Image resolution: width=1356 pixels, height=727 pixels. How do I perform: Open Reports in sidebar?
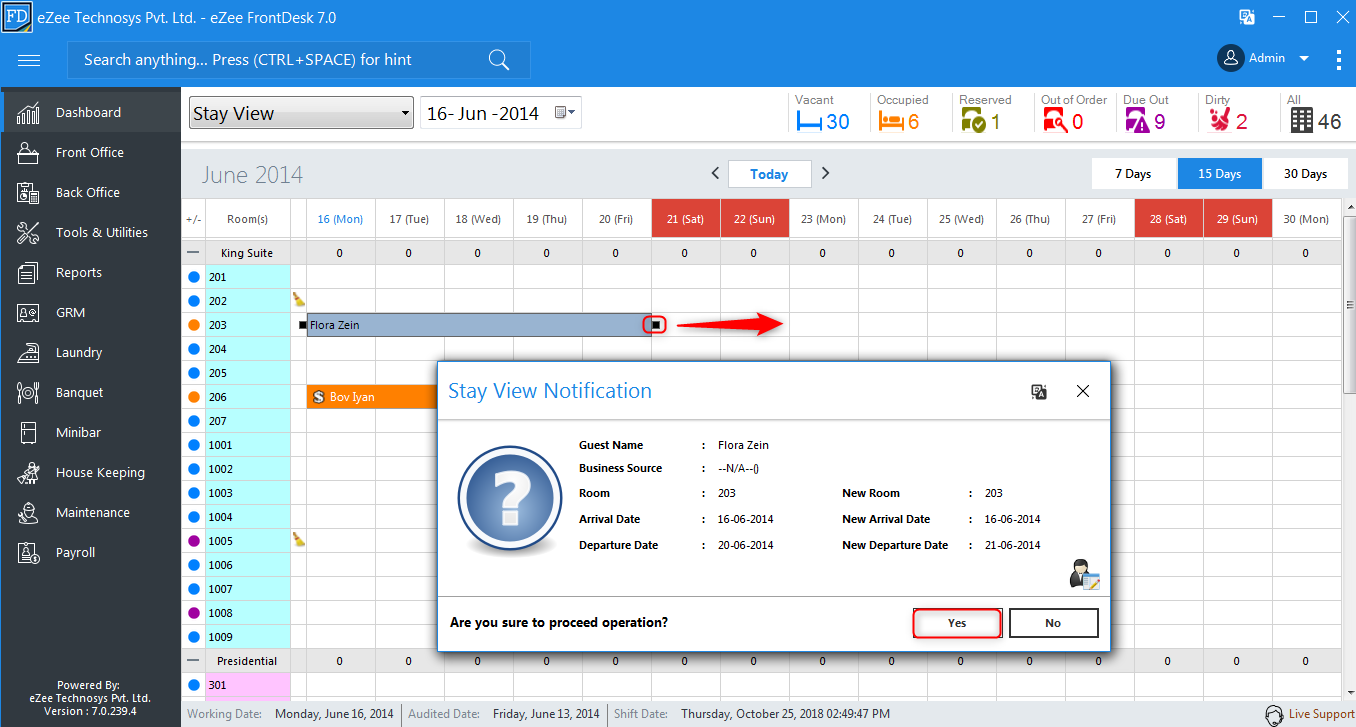(91, 272)
